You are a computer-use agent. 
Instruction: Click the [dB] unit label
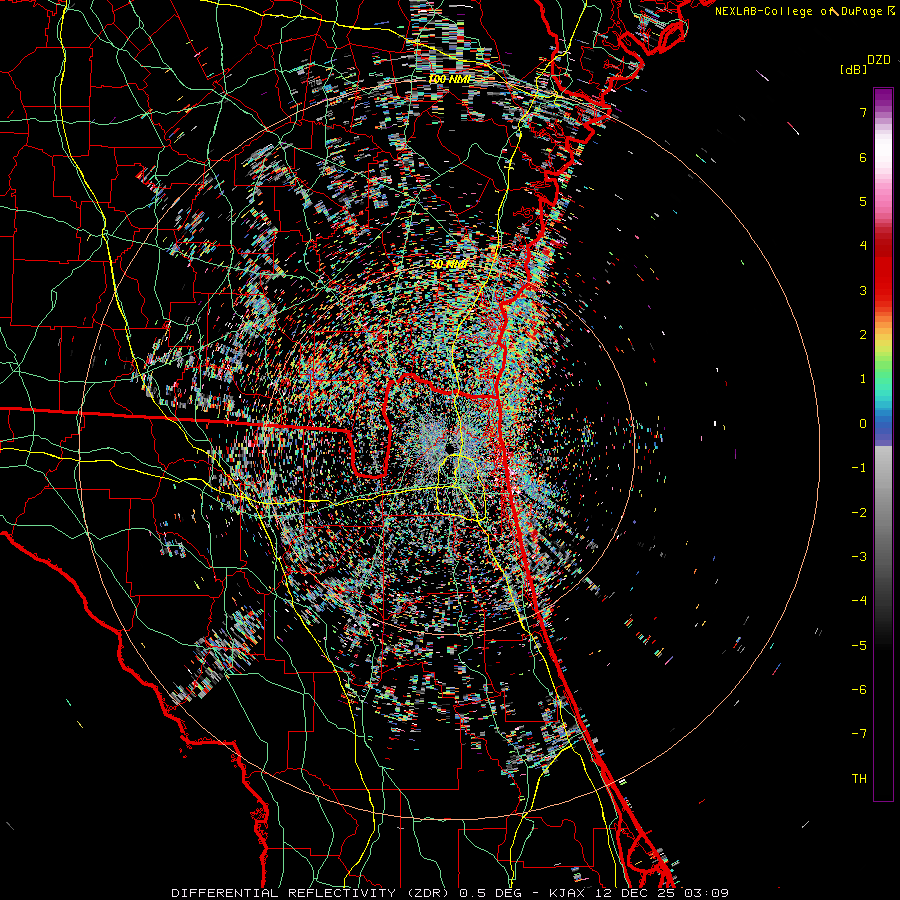853,69
